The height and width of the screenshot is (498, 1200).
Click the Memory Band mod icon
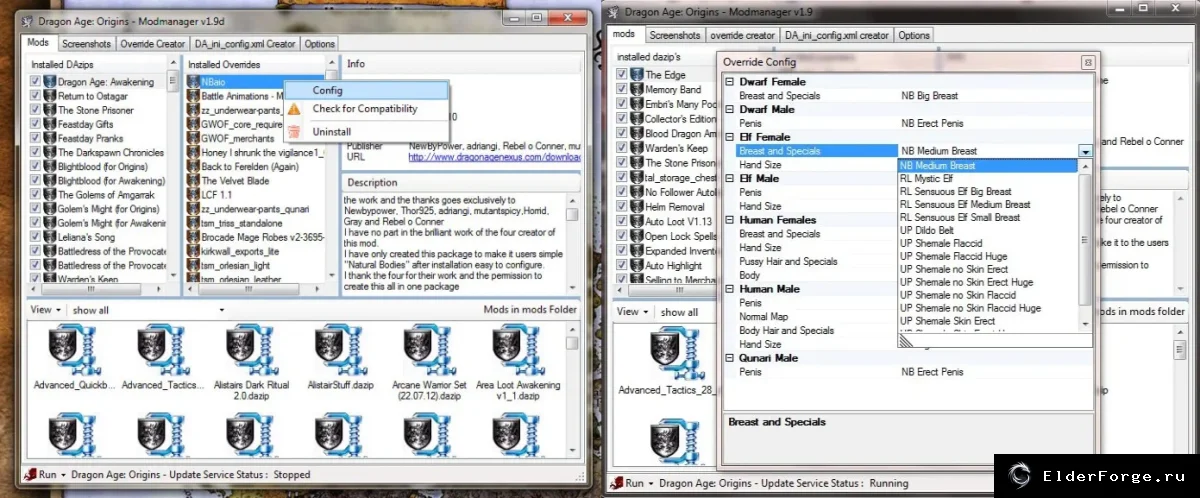636,89
